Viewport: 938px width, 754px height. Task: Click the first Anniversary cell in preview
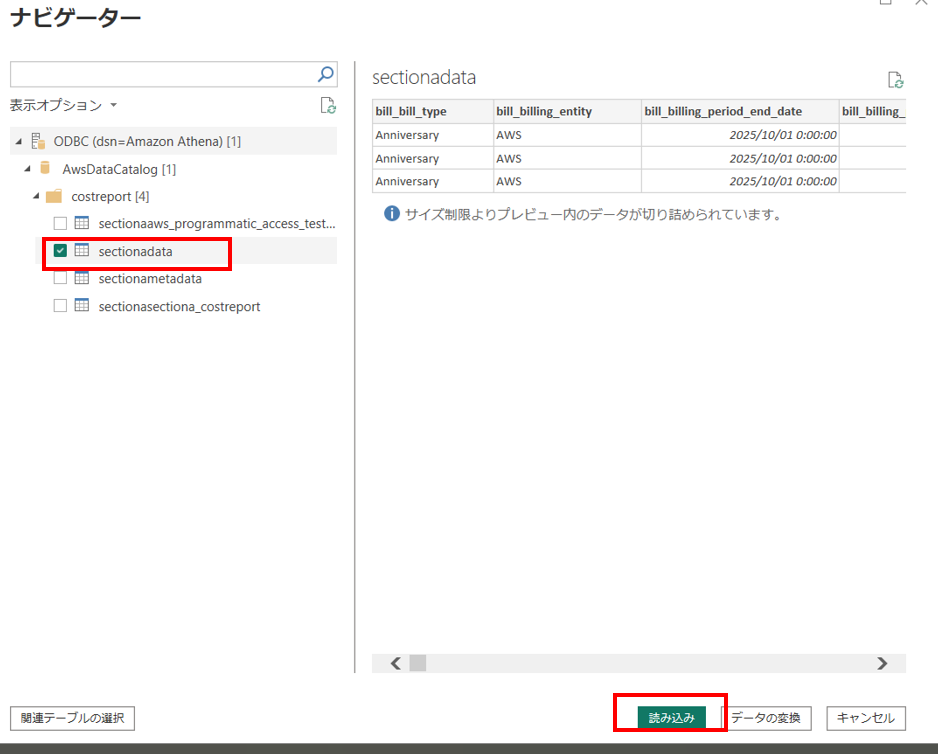433,135
